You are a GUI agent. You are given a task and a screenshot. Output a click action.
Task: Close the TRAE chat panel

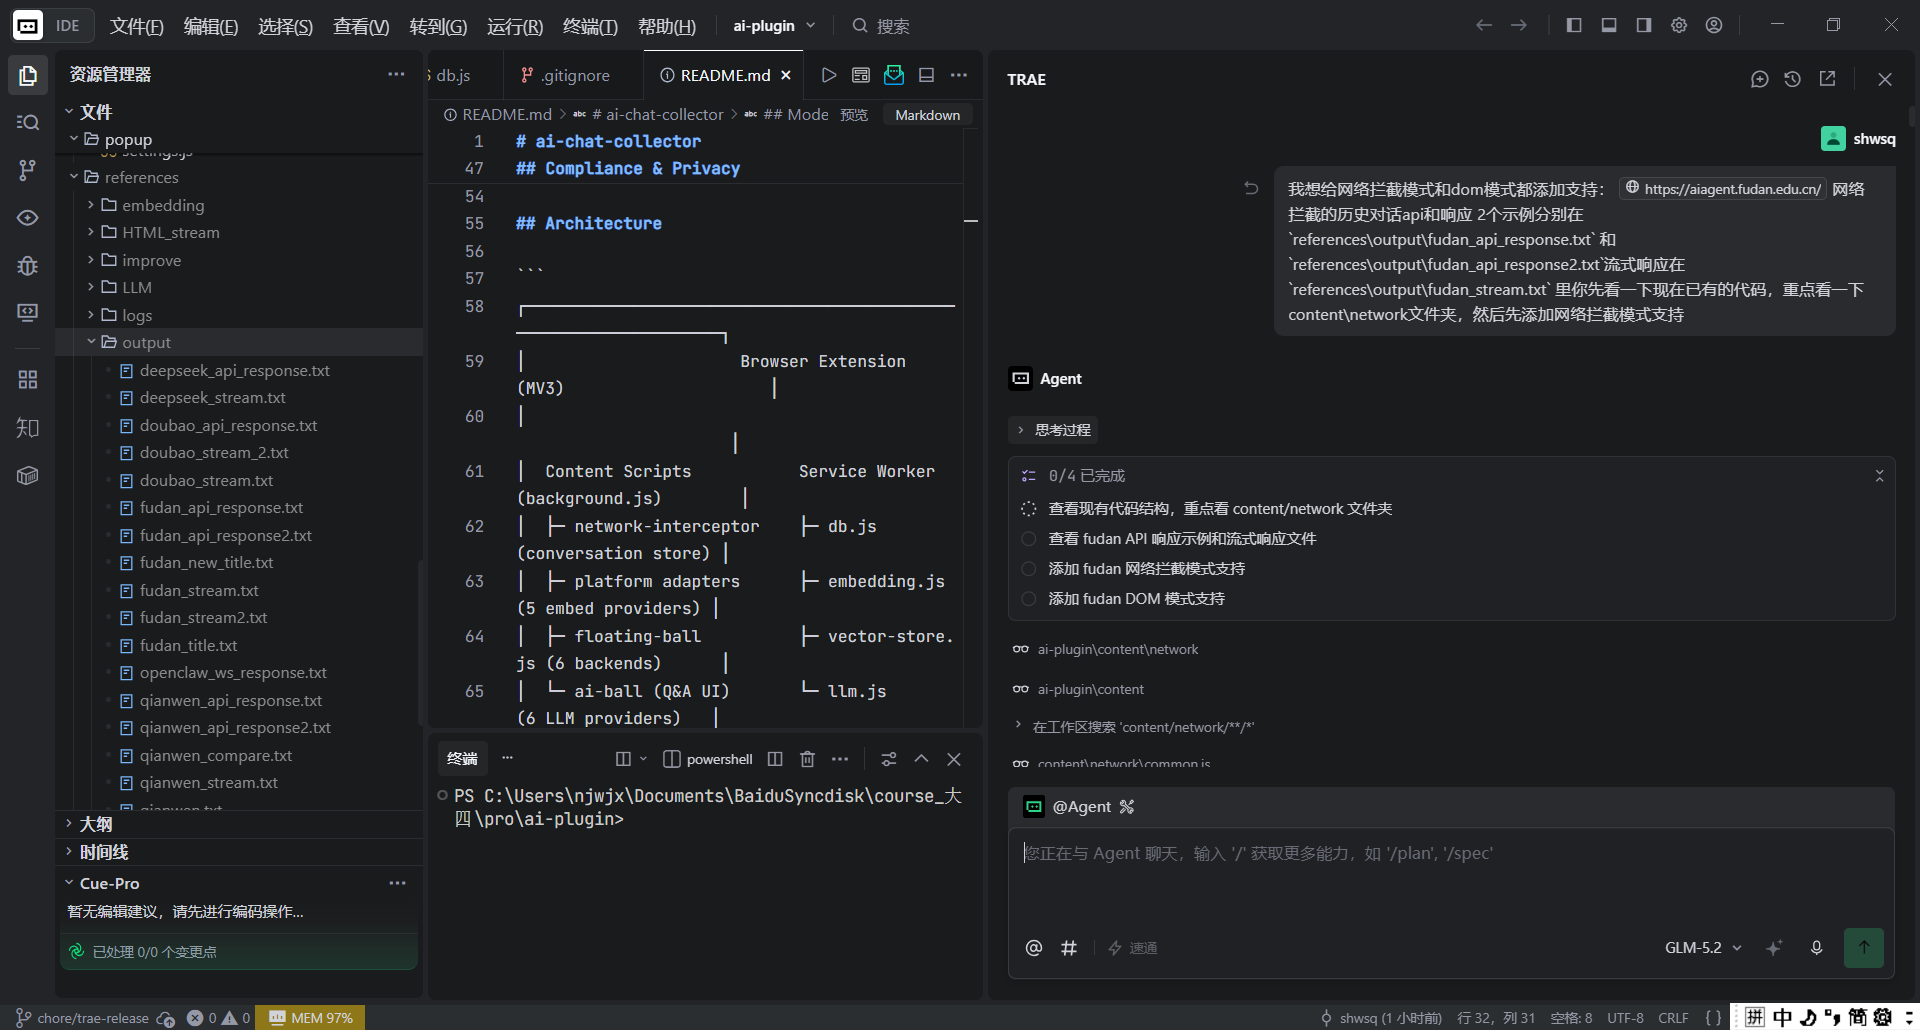1885,79
